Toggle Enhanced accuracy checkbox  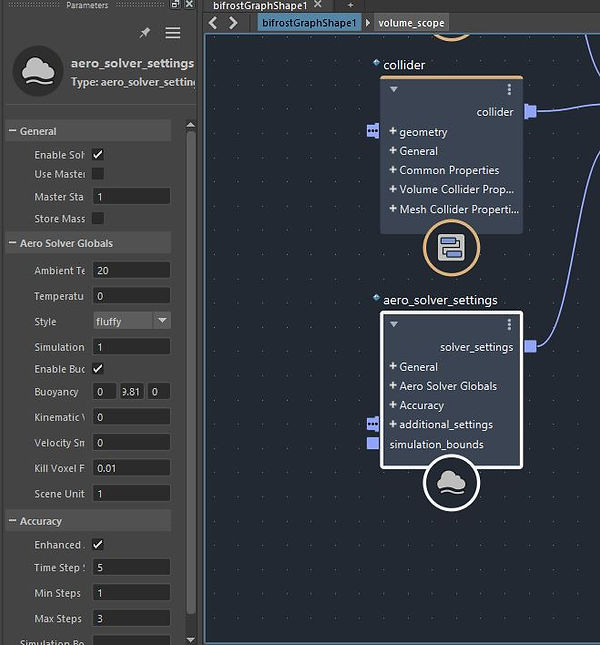pyautogui.click(x=98, y=545)
